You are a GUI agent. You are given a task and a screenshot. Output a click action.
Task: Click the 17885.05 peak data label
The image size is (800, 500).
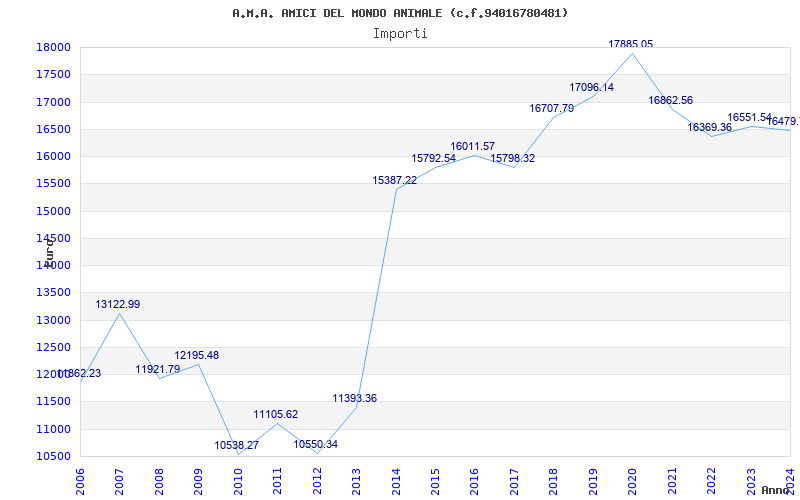pyautogui.click(x=630, y=44)
